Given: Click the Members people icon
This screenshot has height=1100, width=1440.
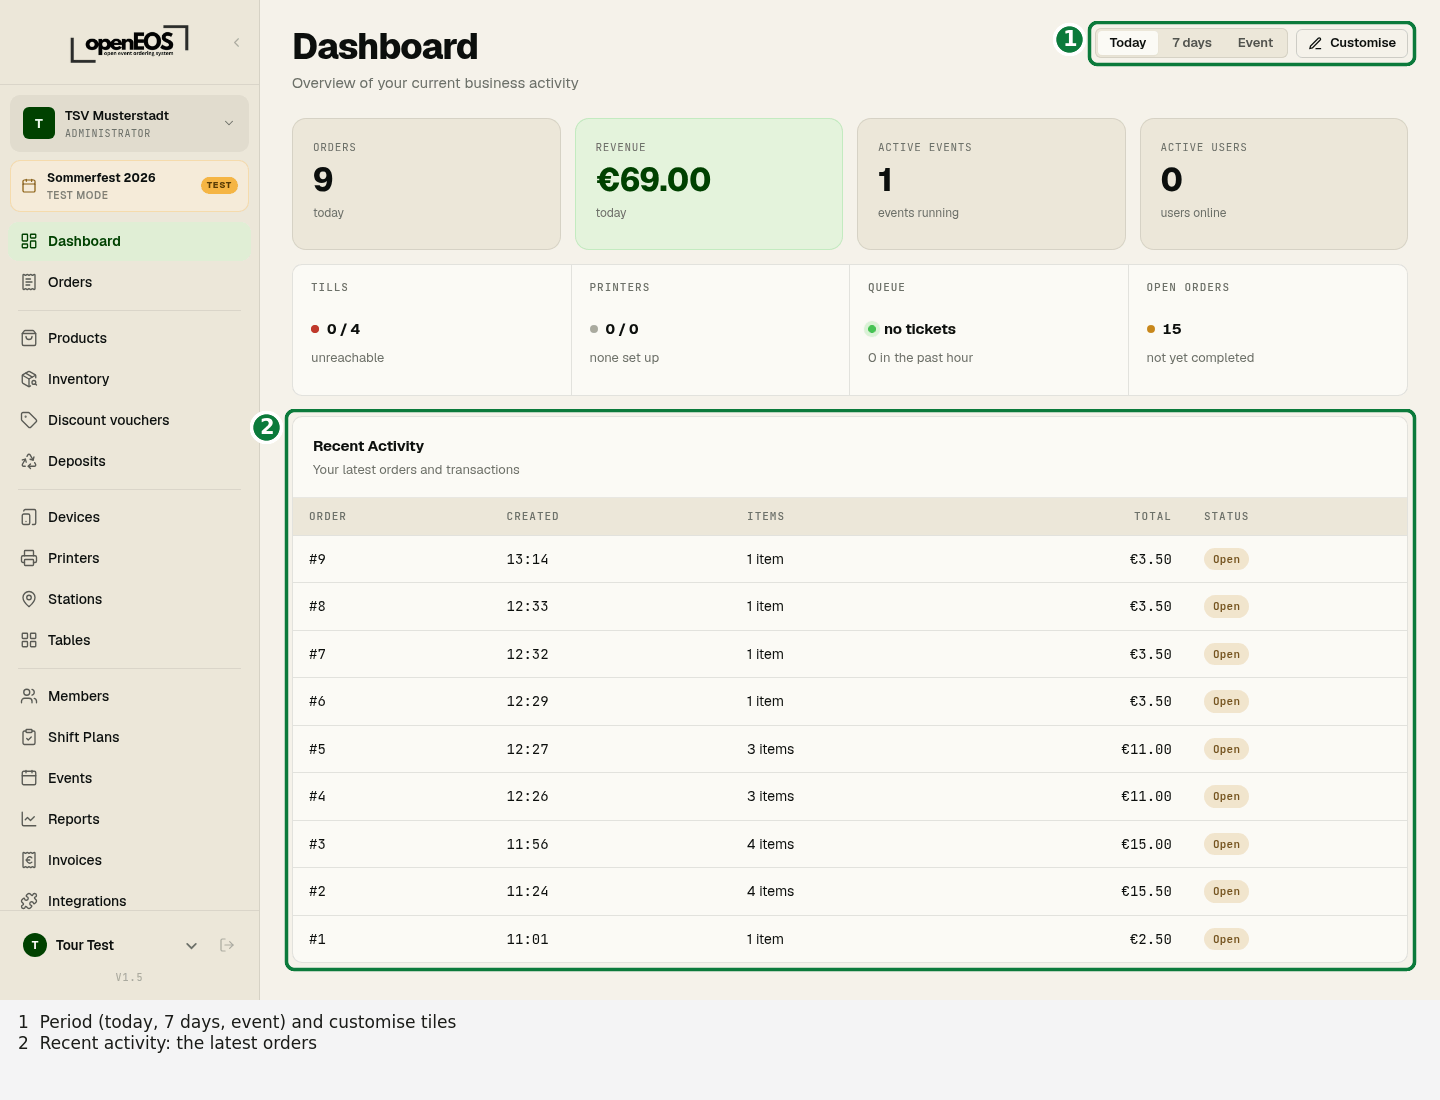Looking at the screenshot, I should [x=29, y=696].
